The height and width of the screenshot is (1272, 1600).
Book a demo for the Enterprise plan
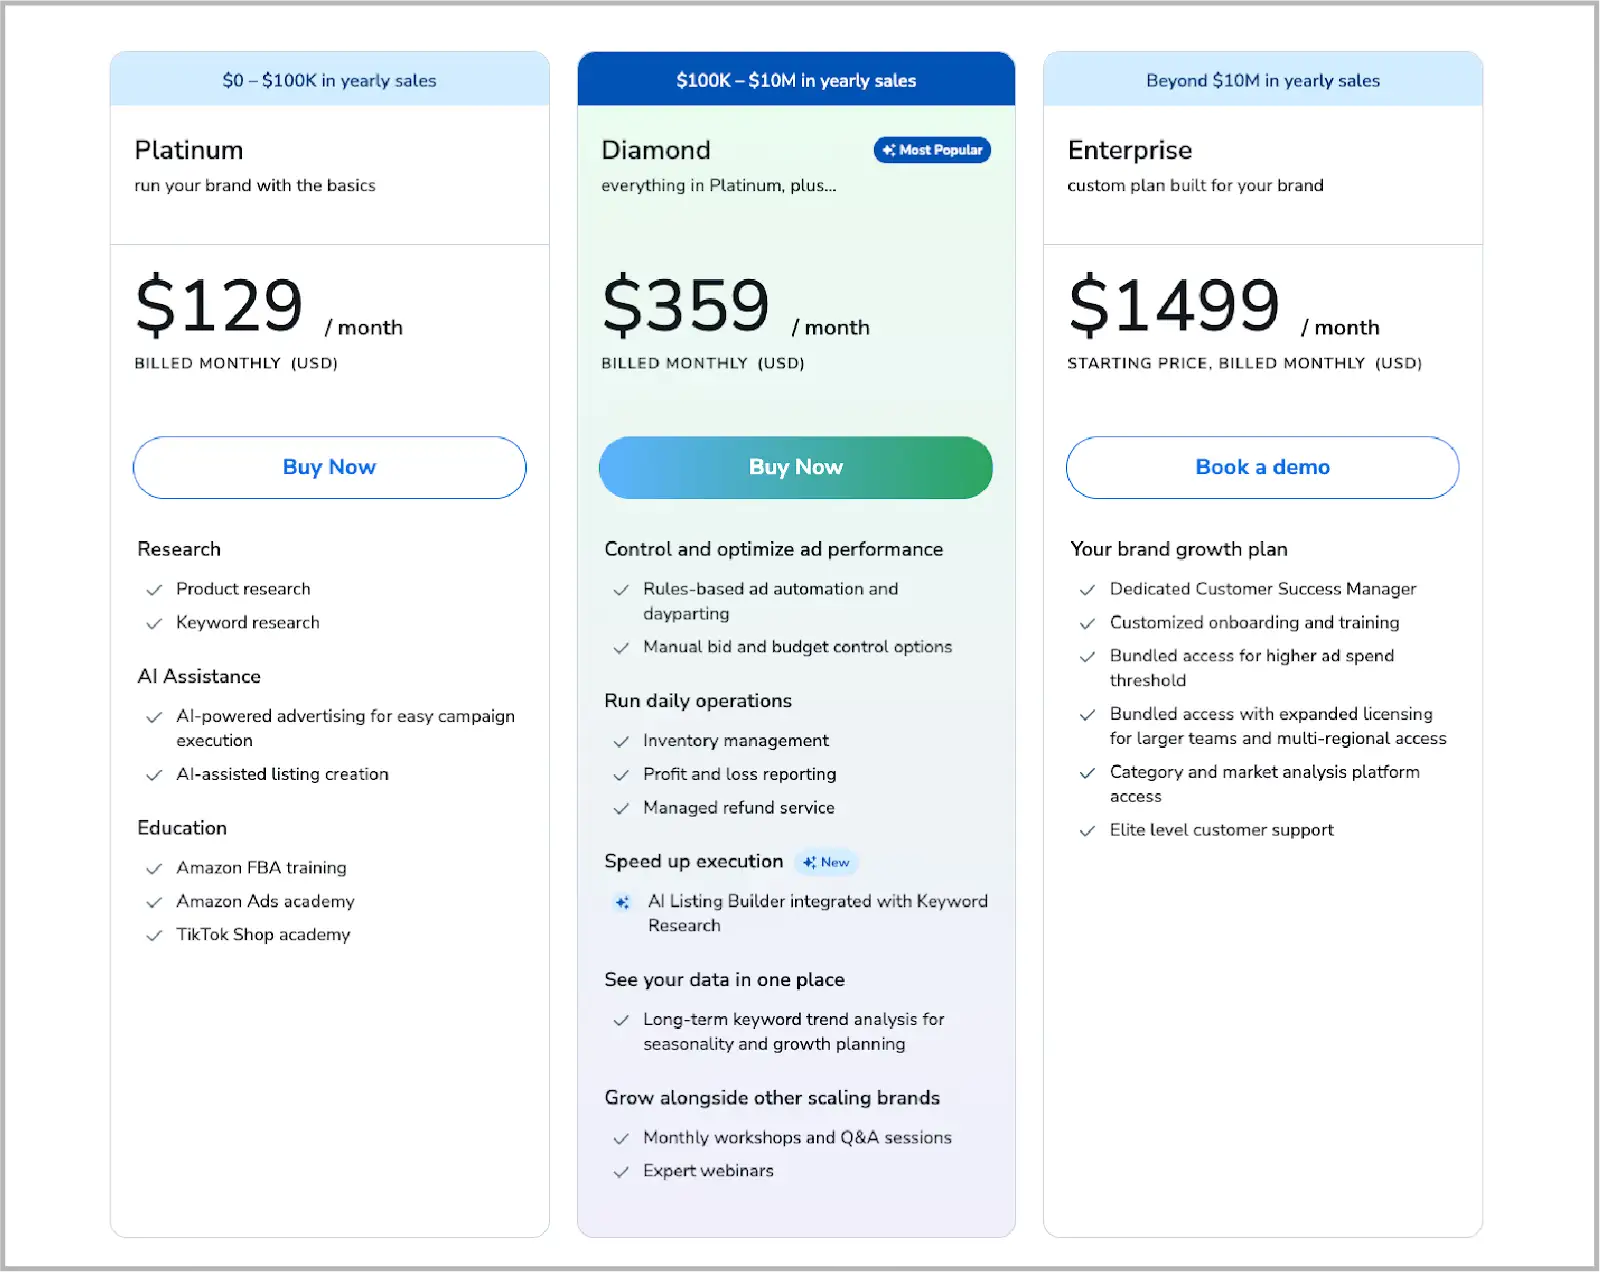pos(1261,467)
